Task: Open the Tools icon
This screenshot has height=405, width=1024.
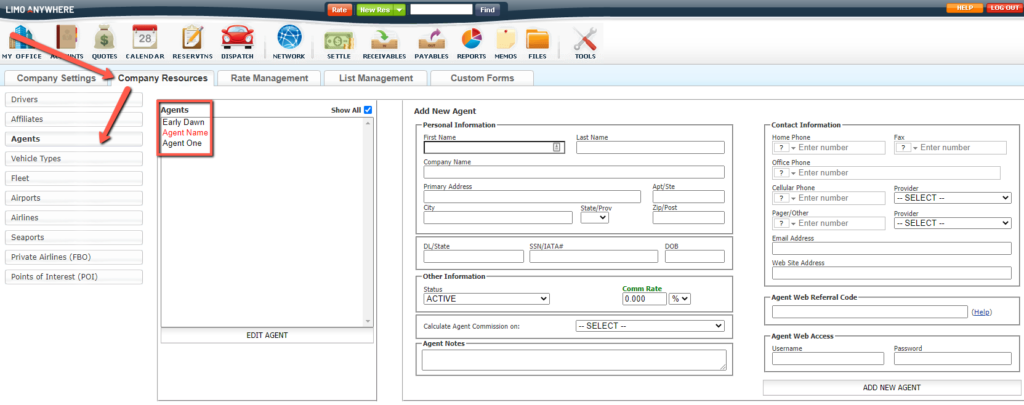Action: pyautogui.click(x=585, y=41)
